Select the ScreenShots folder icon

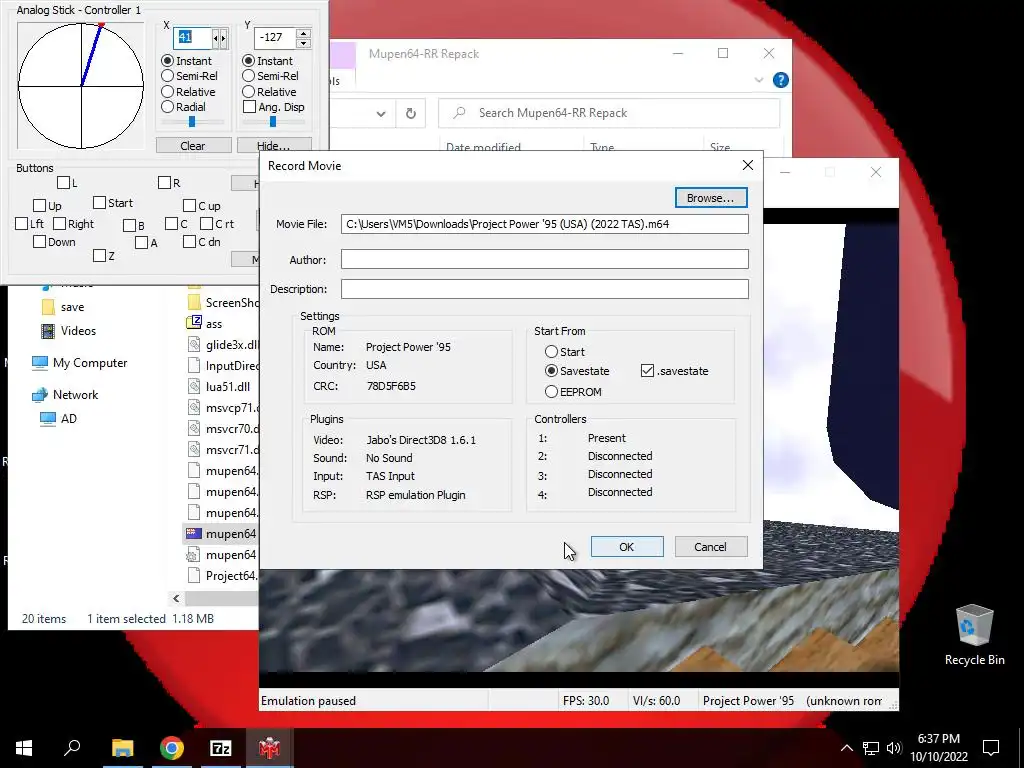[194, 302]
